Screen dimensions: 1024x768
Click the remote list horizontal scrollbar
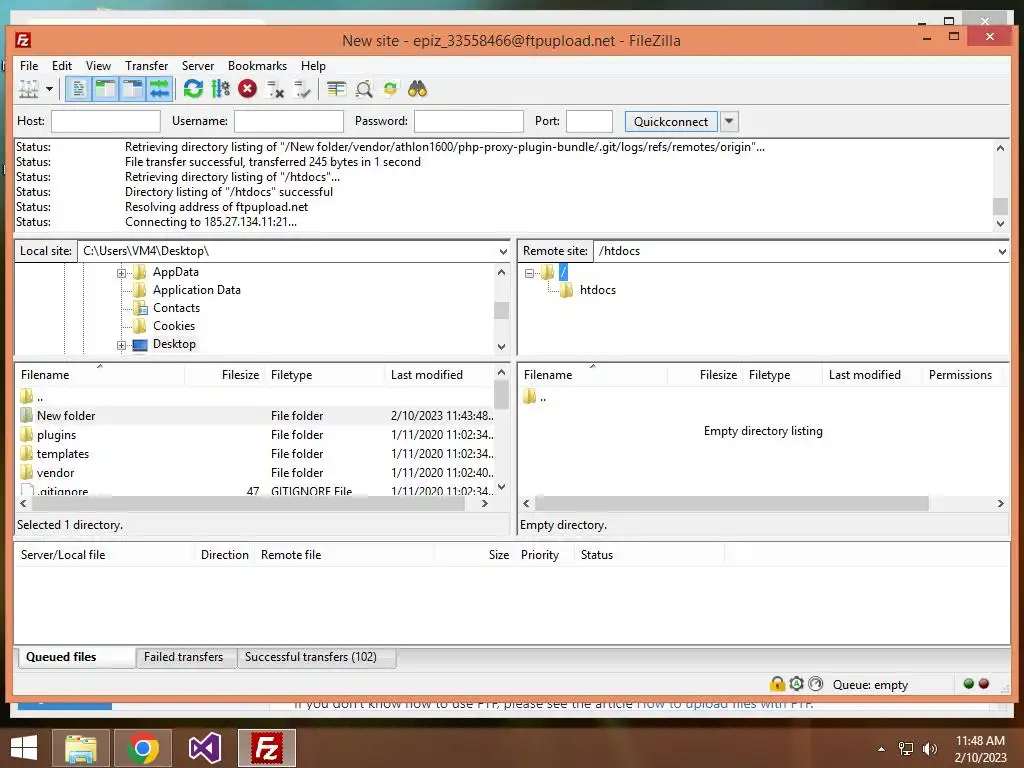pyautogui.click(x=731, y=504)
